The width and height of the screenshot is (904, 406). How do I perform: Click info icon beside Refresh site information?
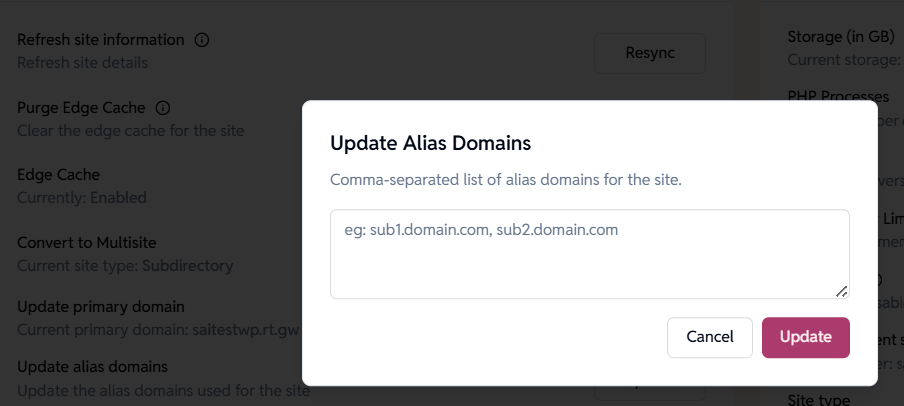coord(202,40)
